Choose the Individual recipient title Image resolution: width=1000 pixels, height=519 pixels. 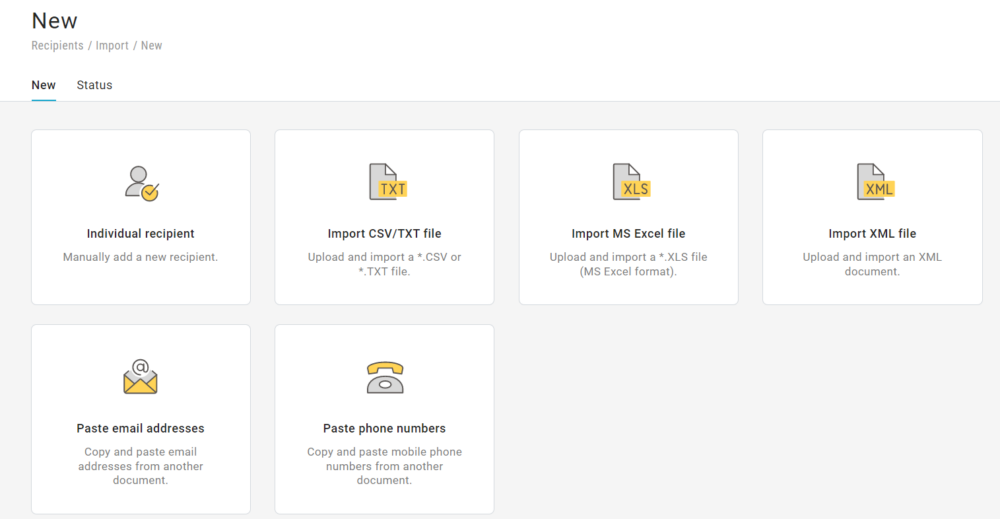(x=141, y=234)
